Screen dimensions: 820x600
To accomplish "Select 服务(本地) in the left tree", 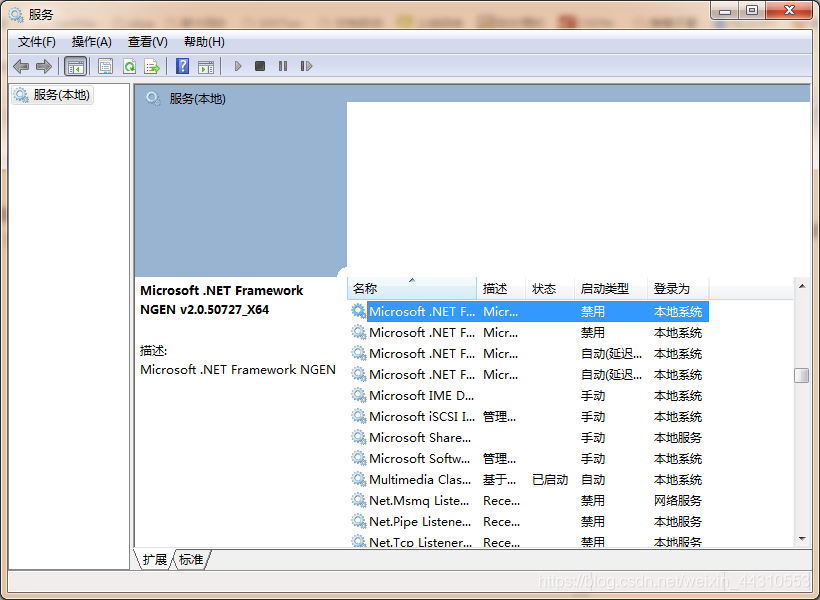I will [x=53, y=95].
